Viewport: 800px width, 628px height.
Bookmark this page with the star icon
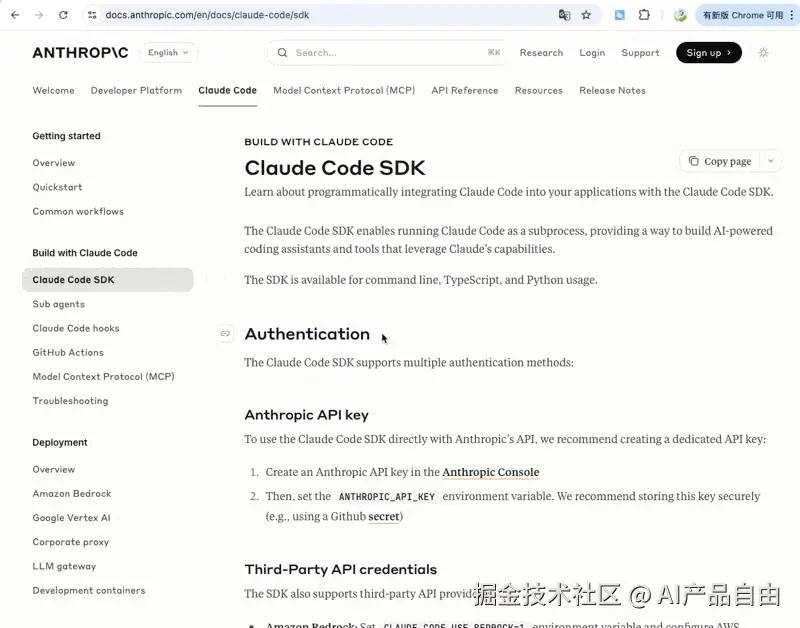click(x=586, y=15)
